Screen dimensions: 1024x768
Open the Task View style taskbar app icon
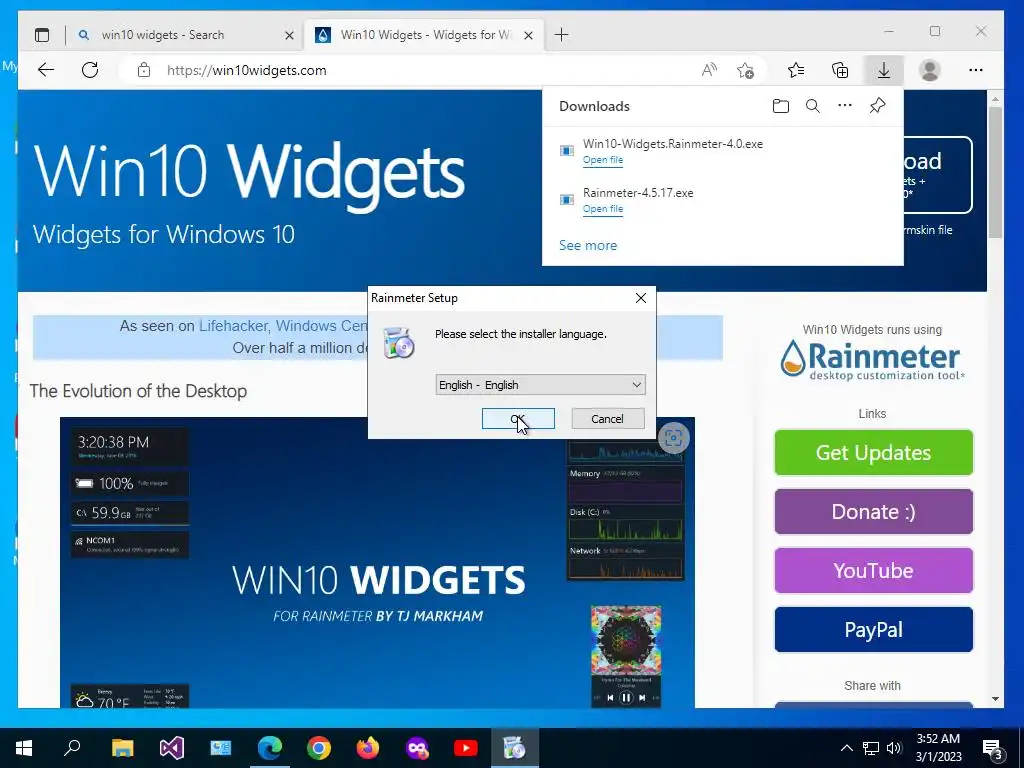click(x=220, y=748)
